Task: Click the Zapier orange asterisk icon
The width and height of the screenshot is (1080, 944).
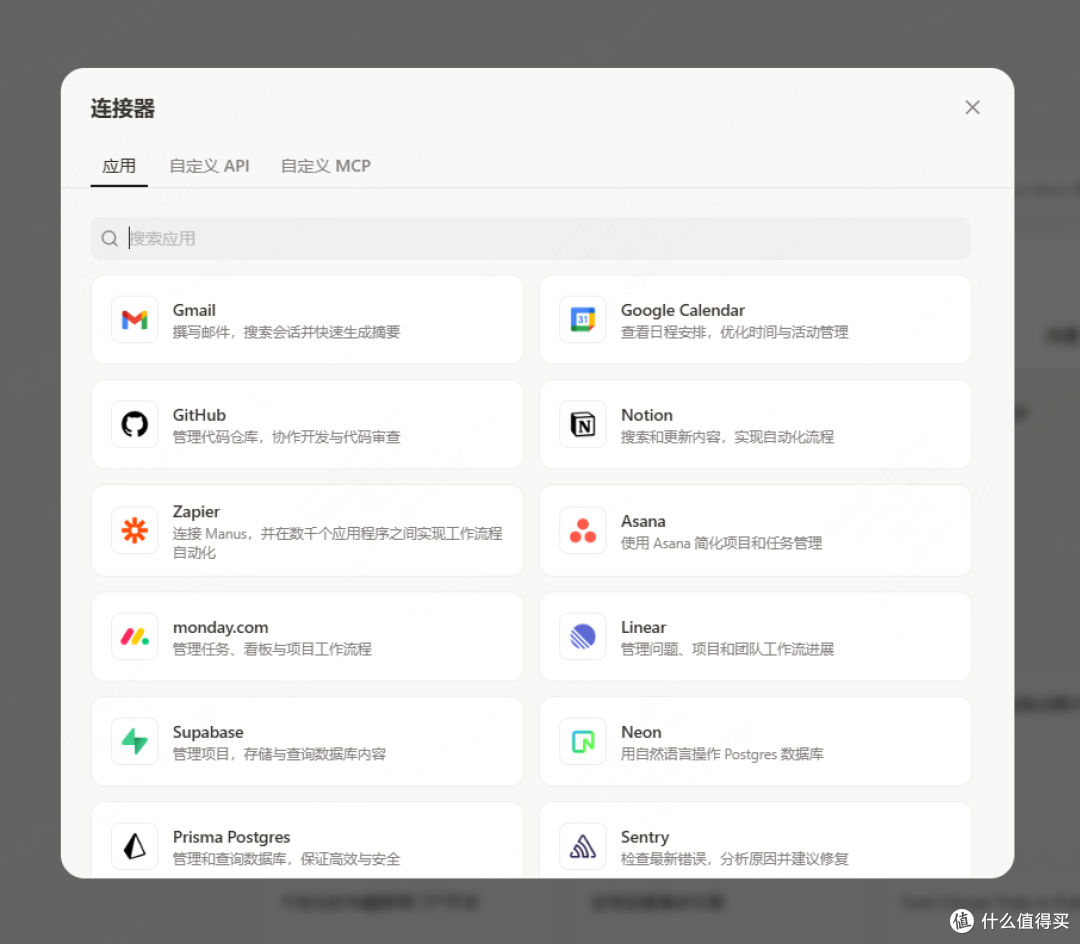Action: pos(134,530)
